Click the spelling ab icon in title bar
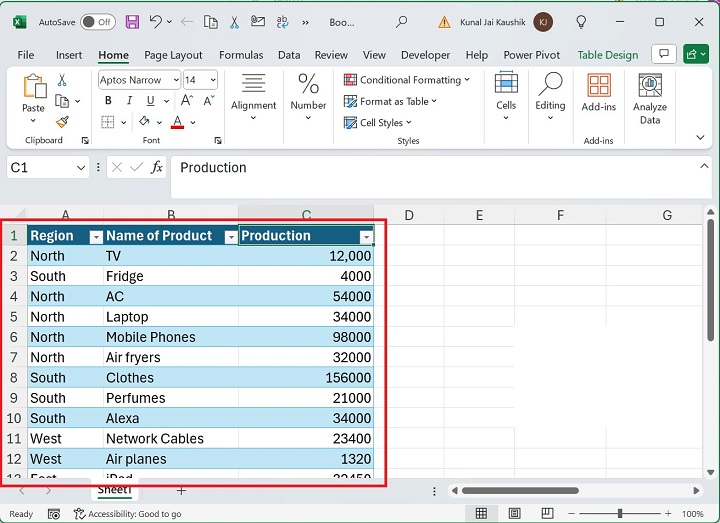This screenshot has height=523, width=720. 282,22
